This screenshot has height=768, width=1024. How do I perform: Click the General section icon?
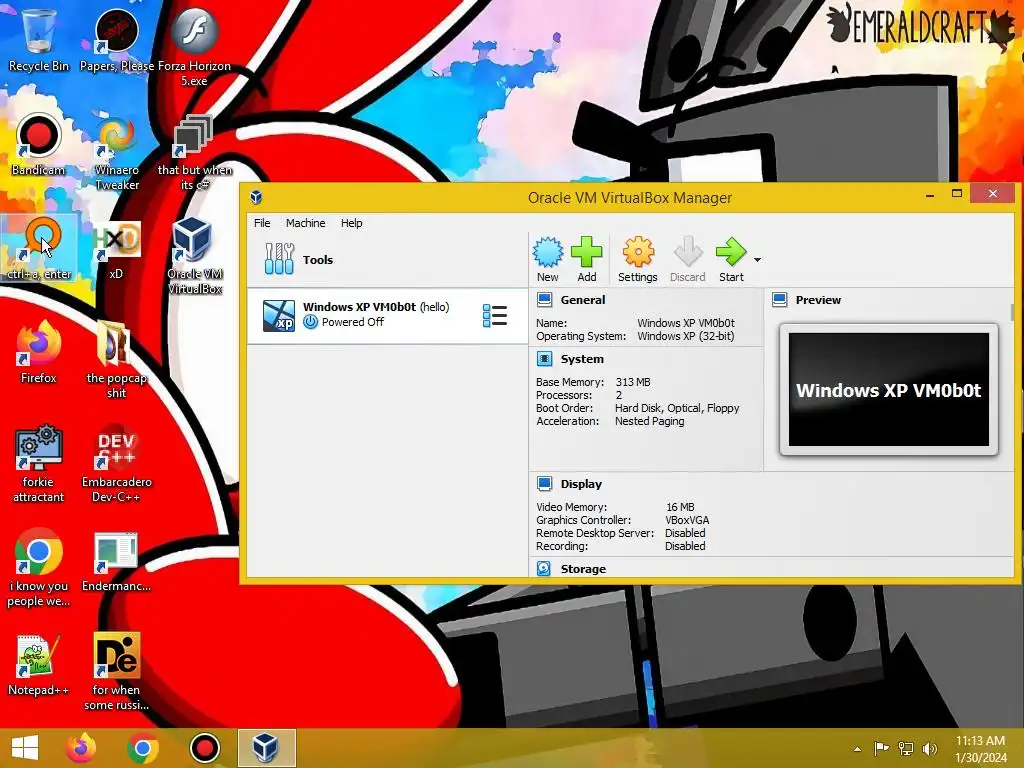pyautogui.click(x=544, y=300)
